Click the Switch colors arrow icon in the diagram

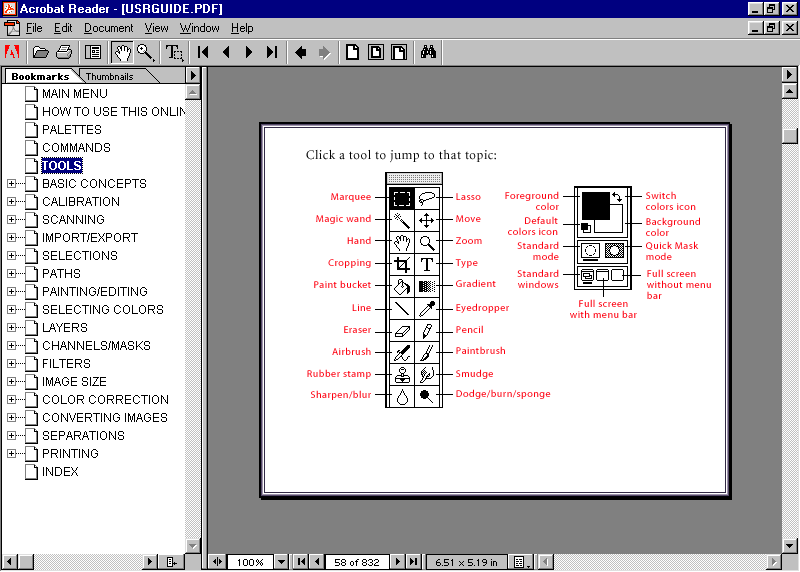(x=617, y=197)
